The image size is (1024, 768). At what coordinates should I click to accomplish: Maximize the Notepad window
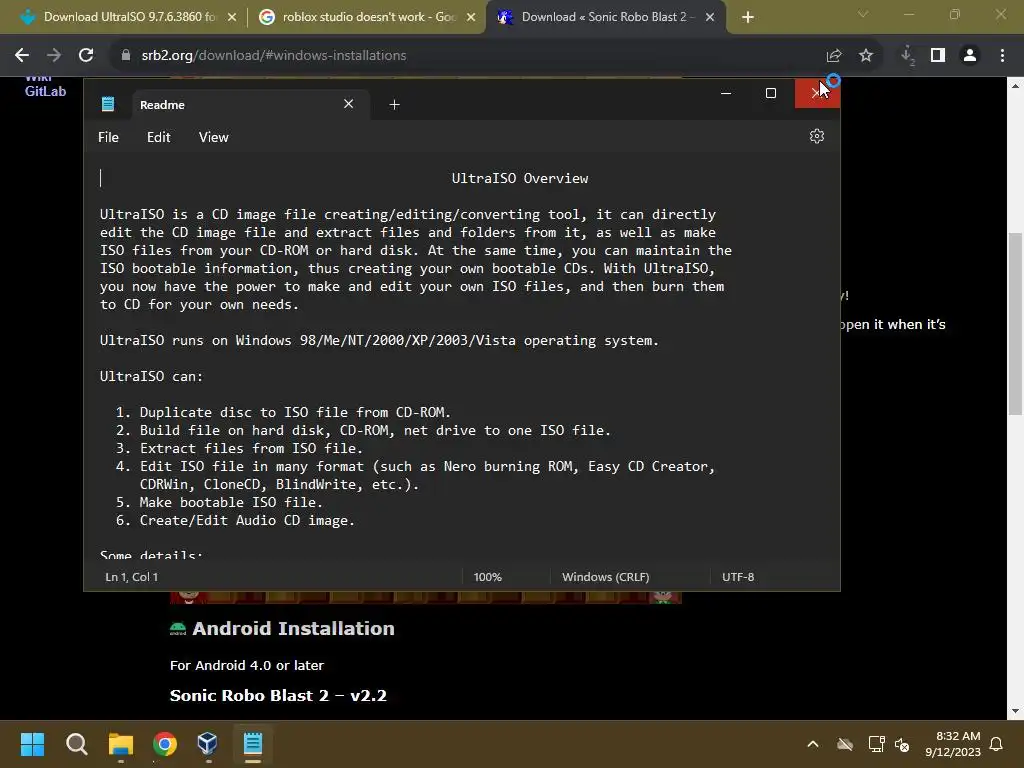tap(771, 93)
